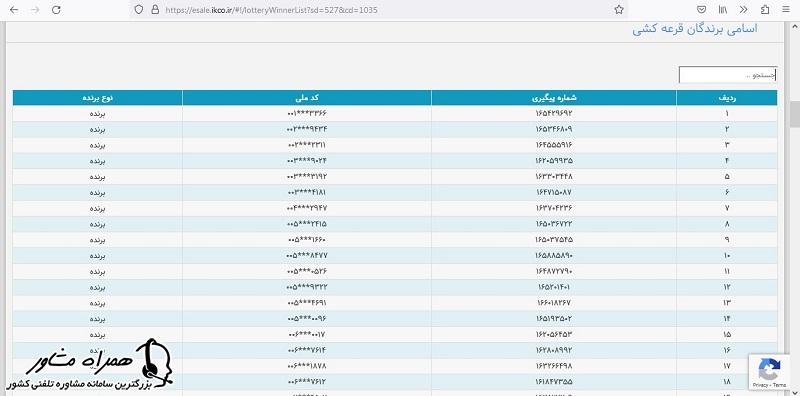Select tracking number ۱۶۵۱۹۳۵۰۲
The image size is (800, 396).
554,319
